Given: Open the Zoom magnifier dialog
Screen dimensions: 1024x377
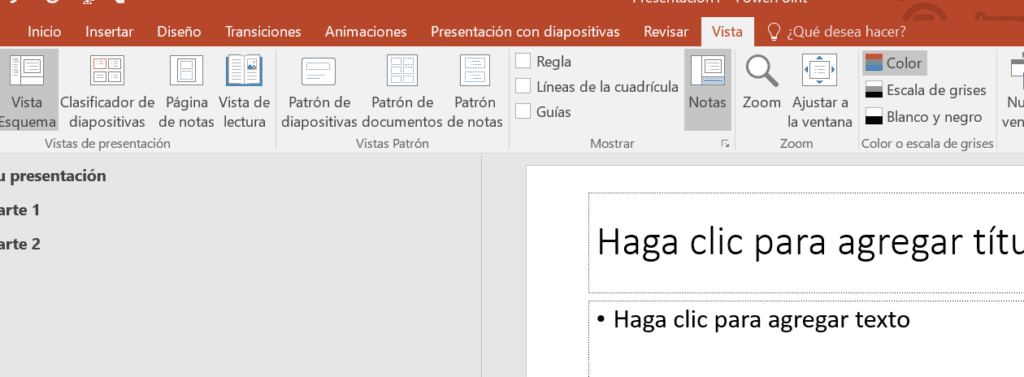Looking at the screenshot, I should pyautogui.click(x=761, y=83).
